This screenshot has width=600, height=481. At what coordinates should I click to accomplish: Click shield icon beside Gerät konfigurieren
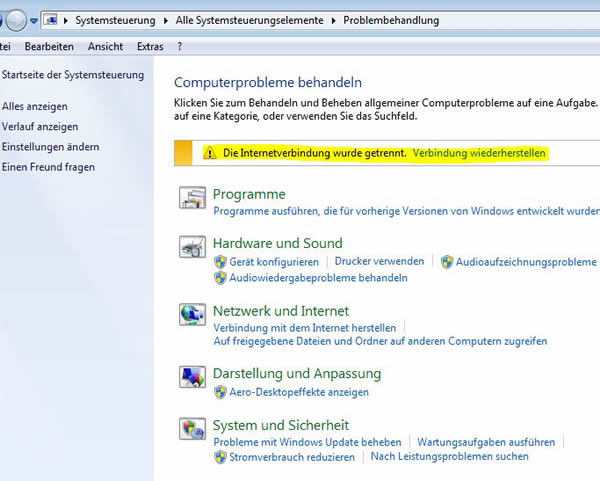click(220, 262)
